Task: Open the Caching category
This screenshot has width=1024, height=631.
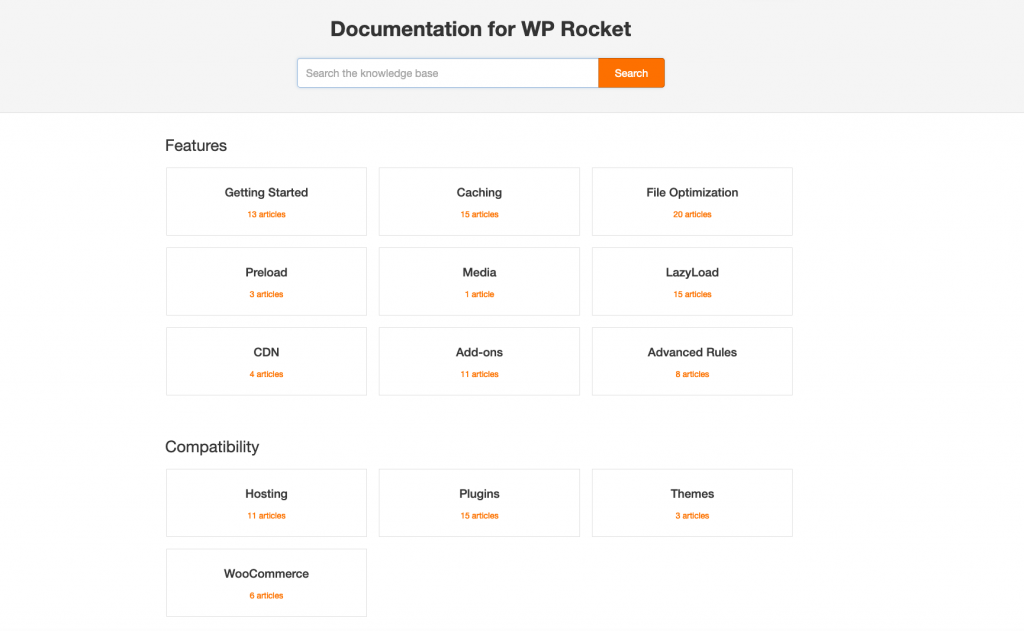Action: pyautogui.click(x=479, y=192)
